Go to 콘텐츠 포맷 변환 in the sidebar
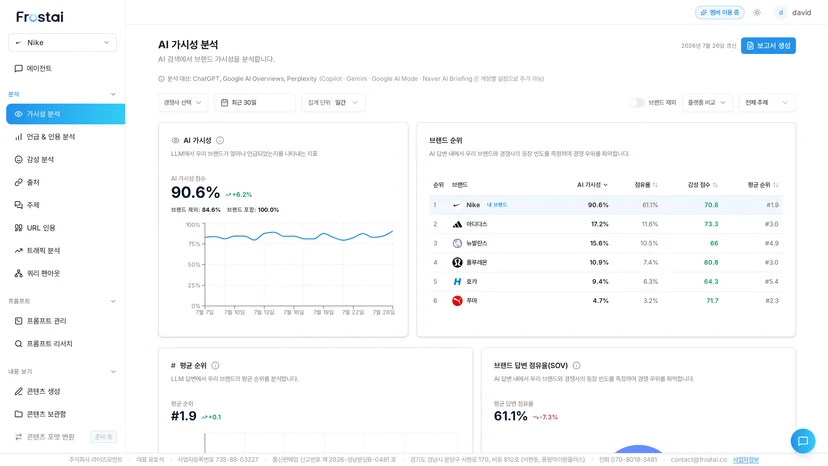Screen dimensions: 828x466 coord(50,437)
